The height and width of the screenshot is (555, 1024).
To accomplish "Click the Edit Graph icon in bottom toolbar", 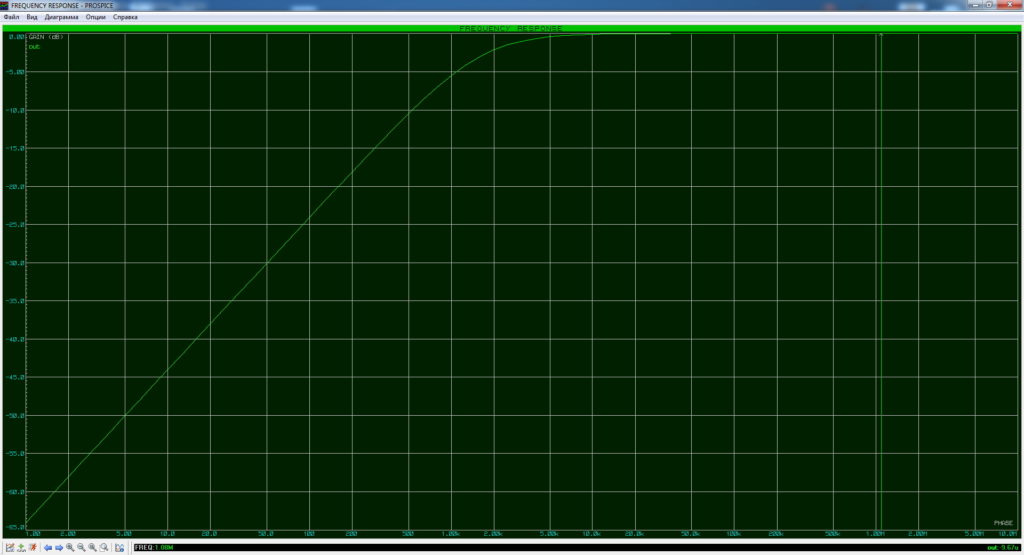I will [x=9, y=548].
